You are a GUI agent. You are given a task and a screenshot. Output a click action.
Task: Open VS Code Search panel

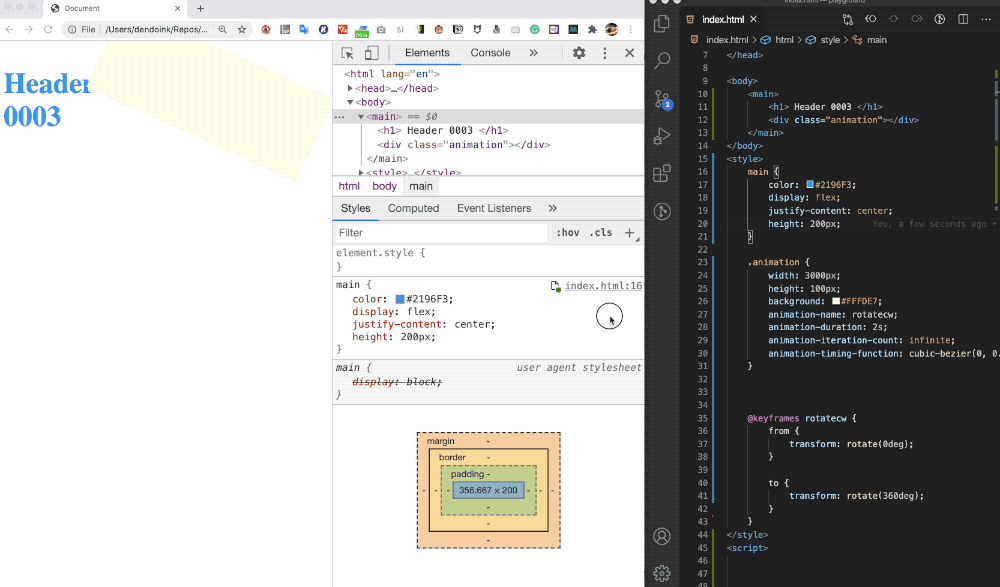point(662,60)
